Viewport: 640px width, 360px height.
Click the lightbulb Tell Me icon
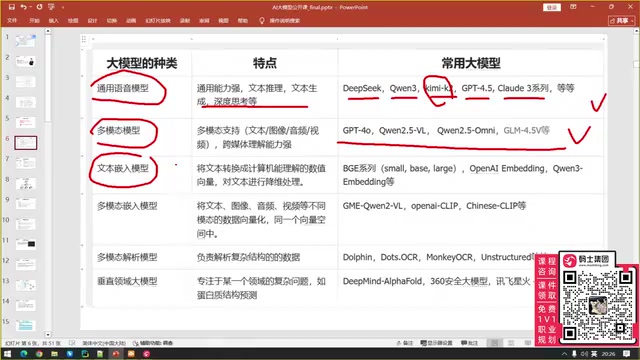pos(262,20)
